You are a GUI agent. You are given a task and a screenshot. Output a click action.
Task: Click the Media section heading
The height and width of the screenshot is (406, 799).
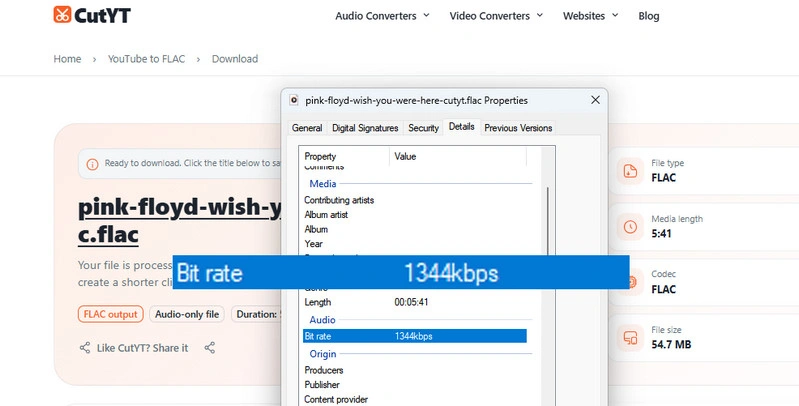tap(323, 183)
